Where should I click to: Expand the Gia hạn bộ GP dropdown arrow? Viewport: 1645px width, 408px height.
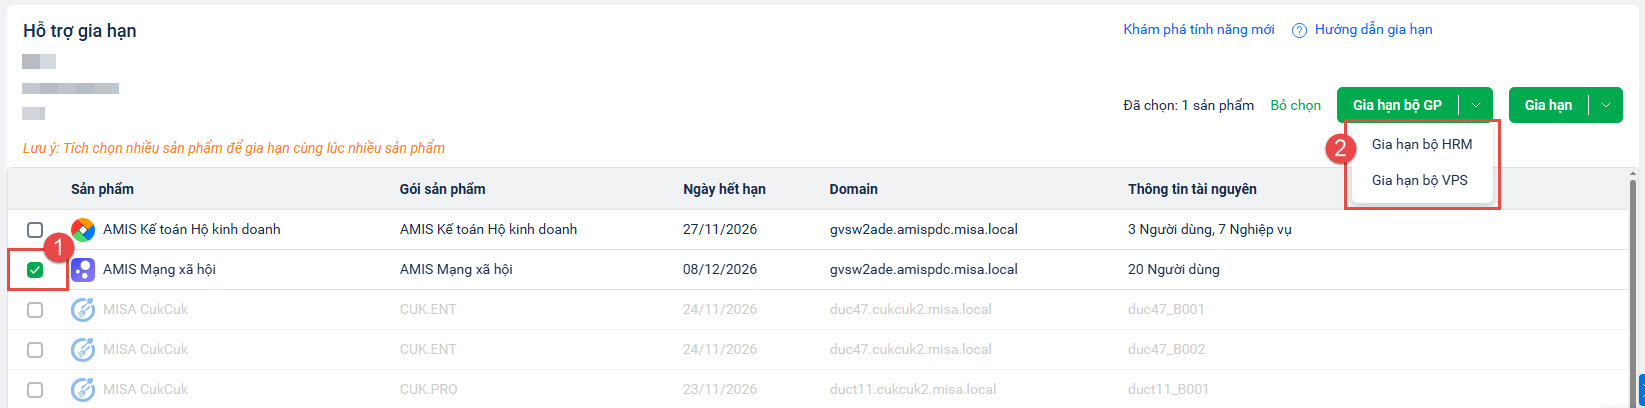1476,105
